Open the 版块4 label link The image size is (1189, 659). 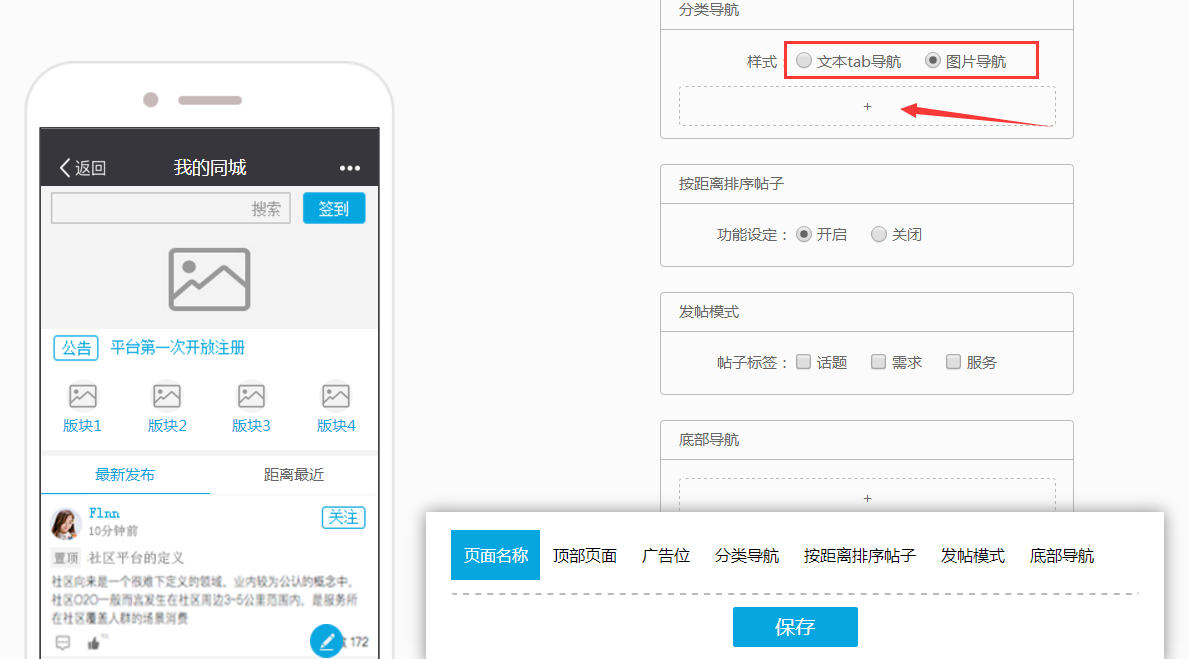336,425
